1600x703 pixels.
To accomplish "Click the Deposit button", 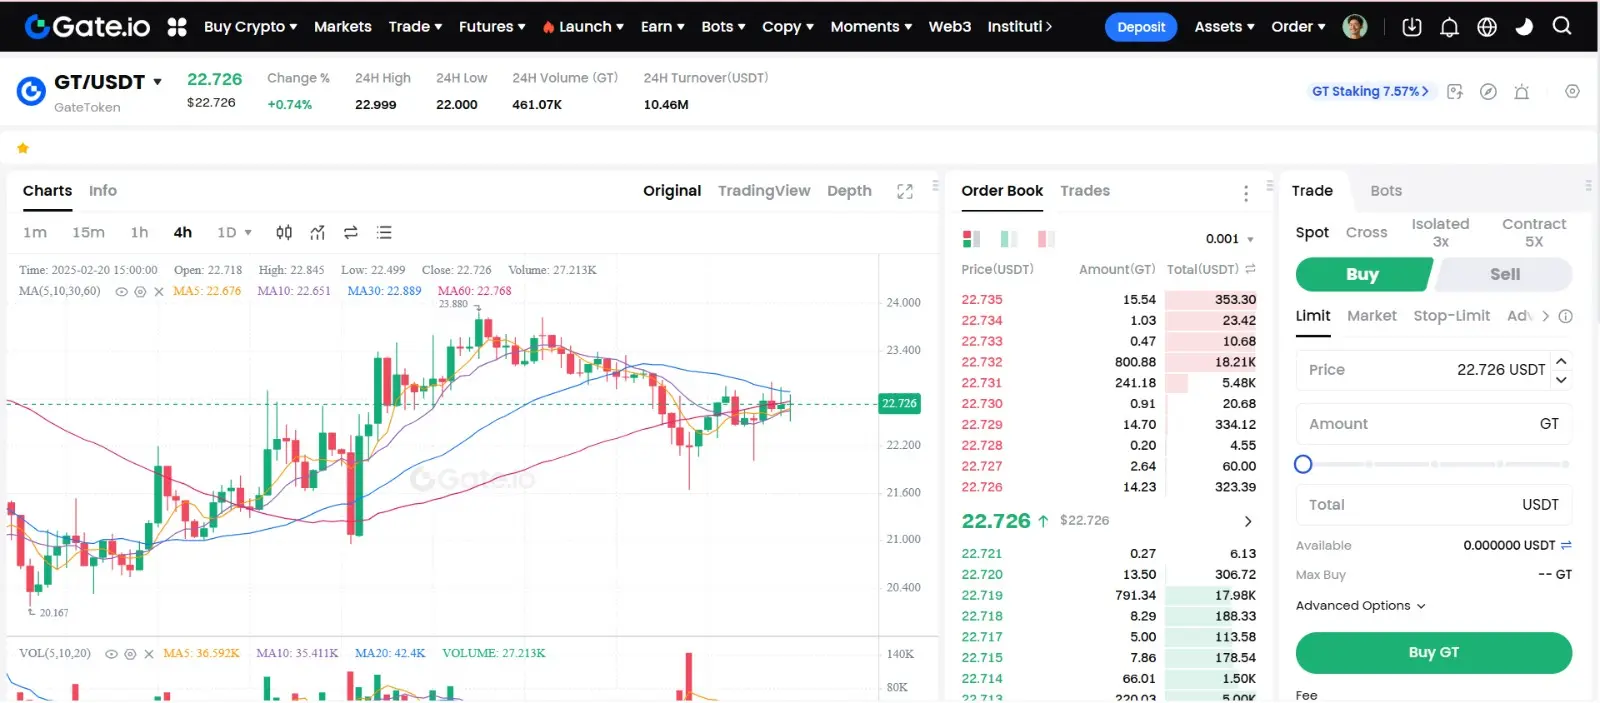I will coord(1141,27).
